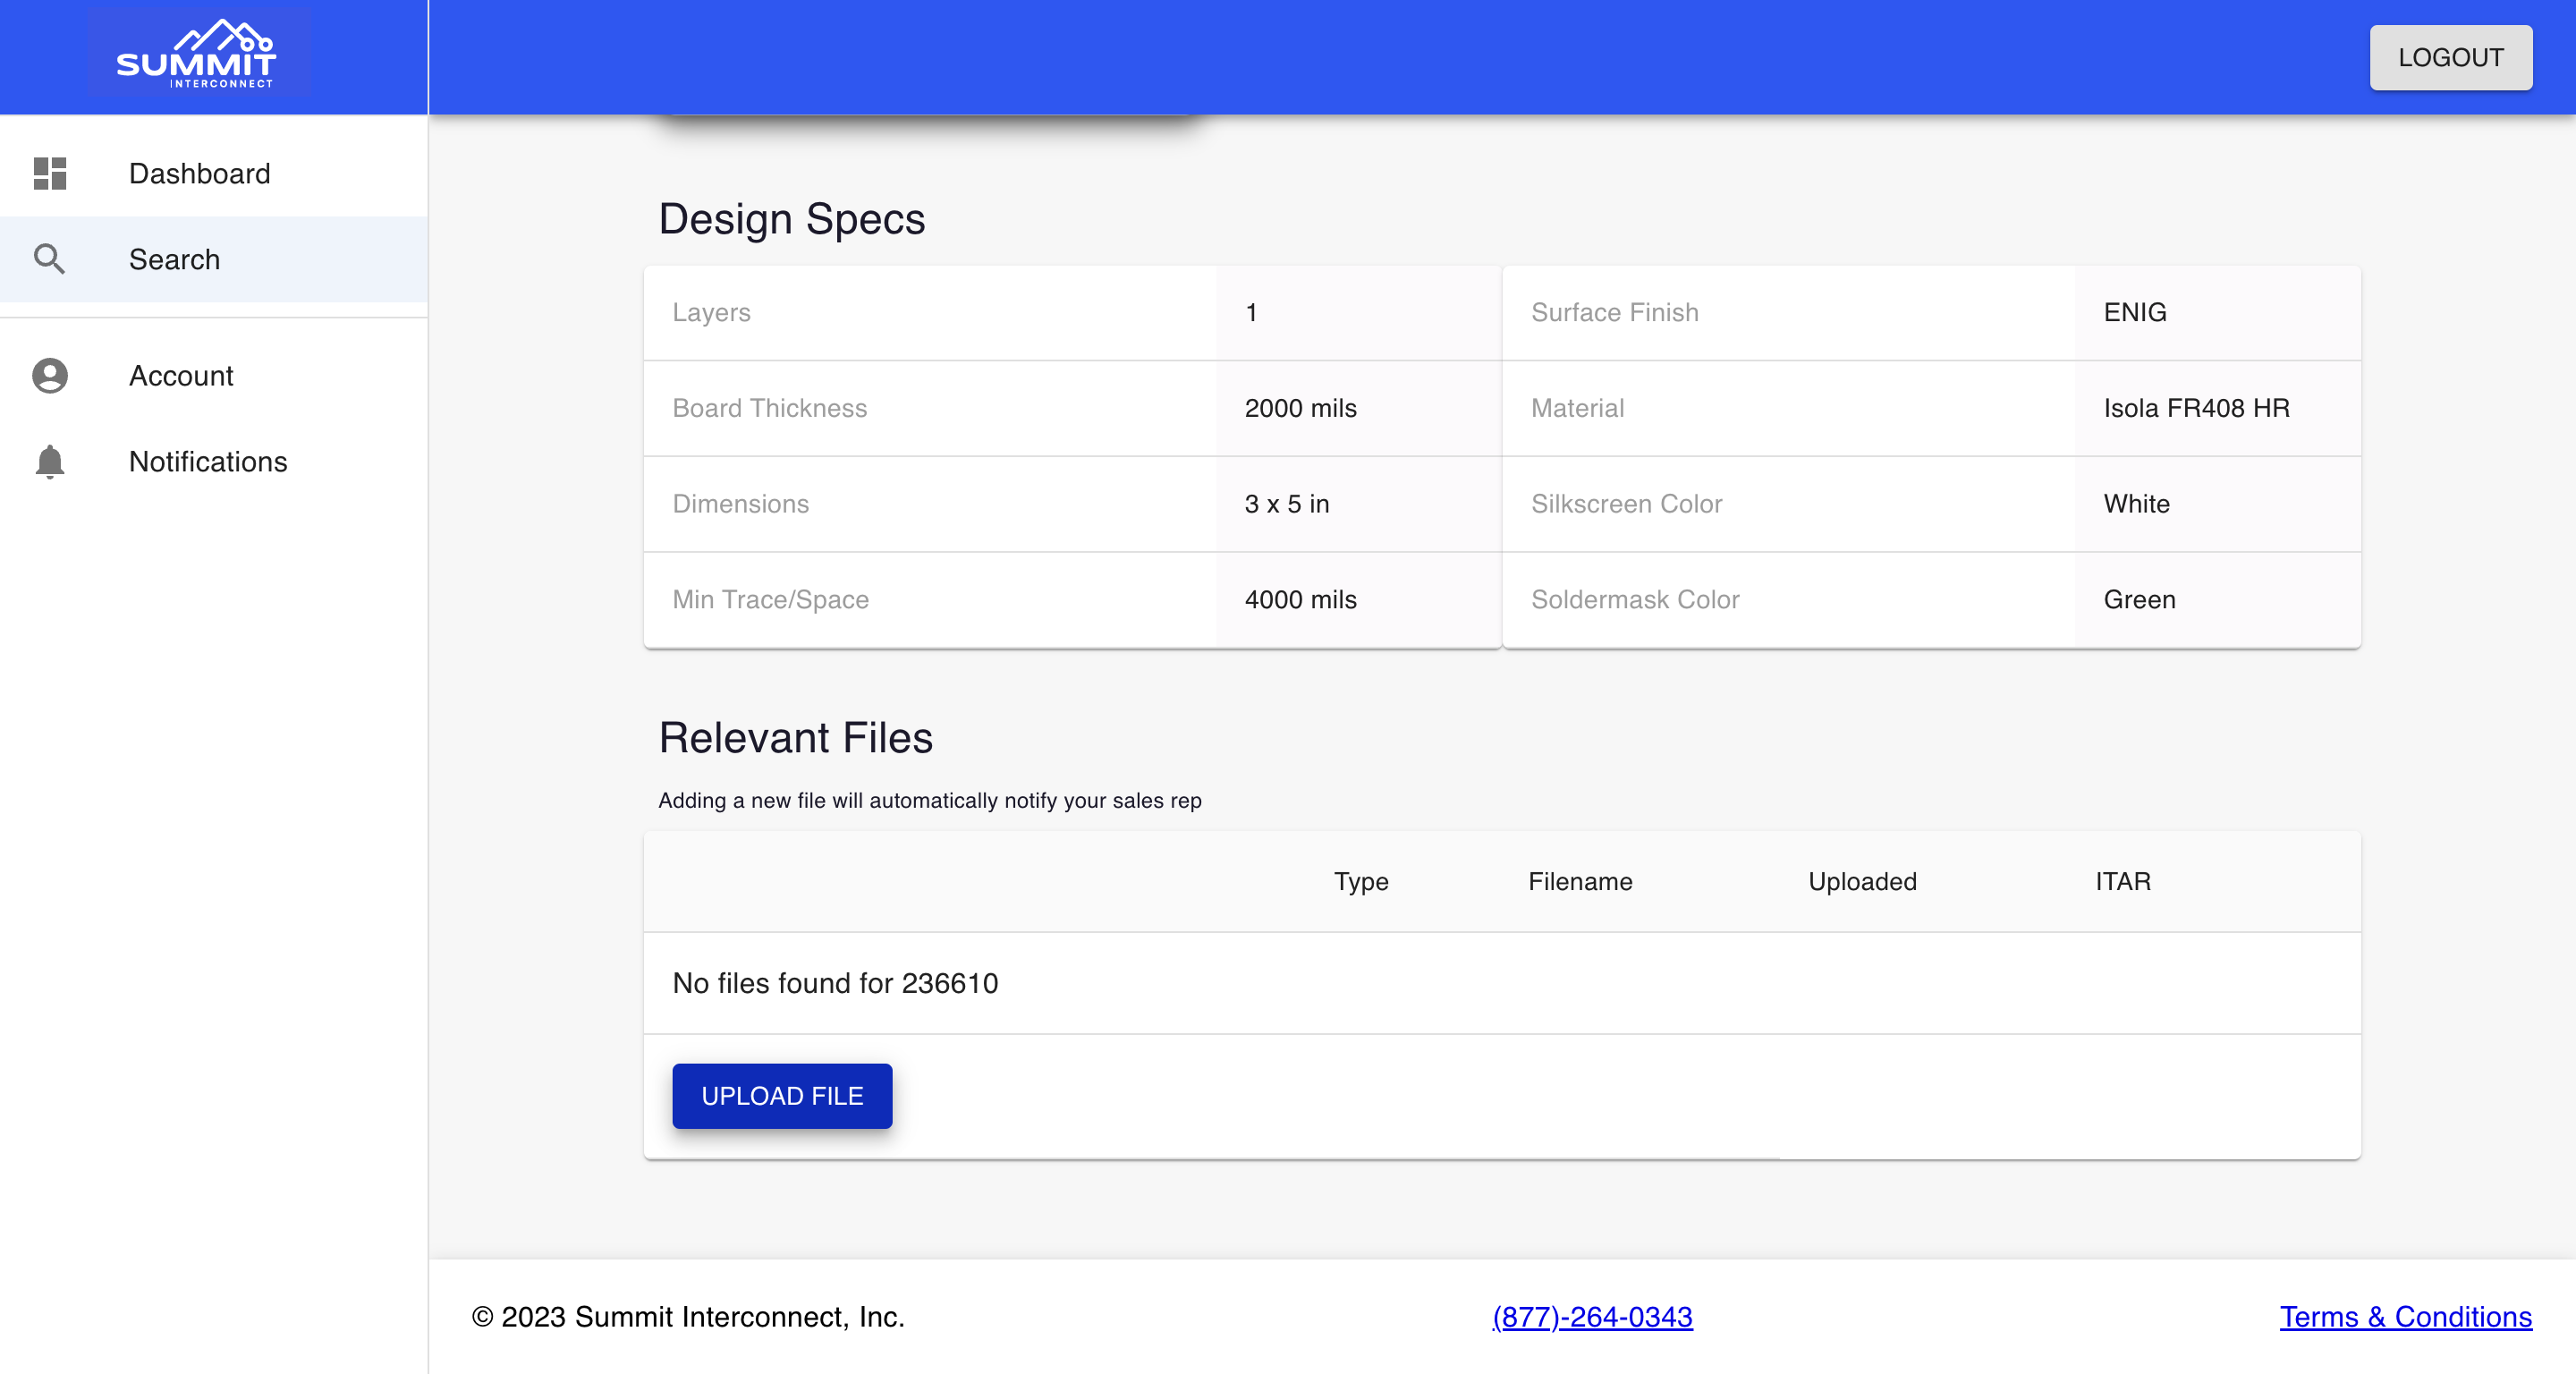This screenshot has width=2576, height=1374.
Task: Click the Dashboard grid icon
Action: point(50,173)
